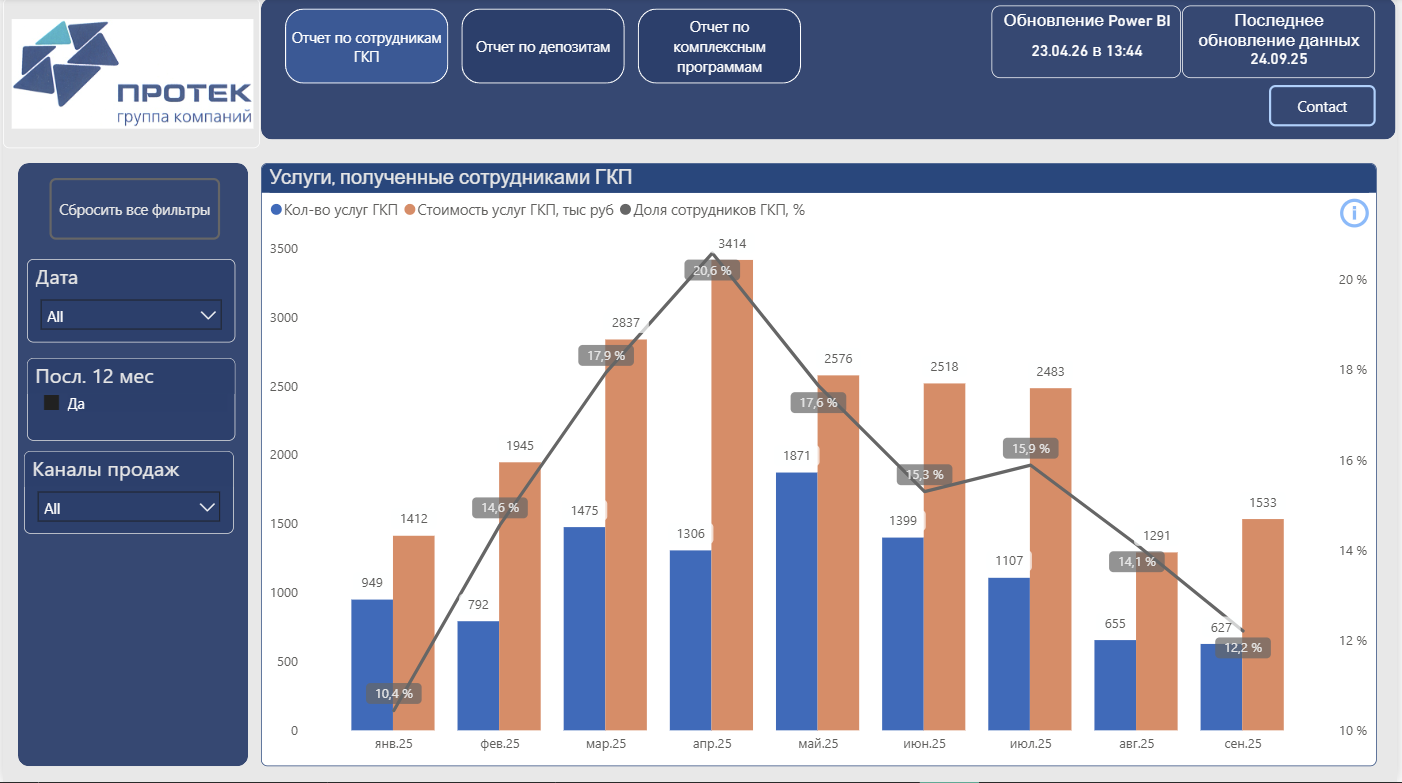Open the Дата dropdown filter
Image resolution: width=1402 pixels, height=783 pixels.
(x=130, y=316)
